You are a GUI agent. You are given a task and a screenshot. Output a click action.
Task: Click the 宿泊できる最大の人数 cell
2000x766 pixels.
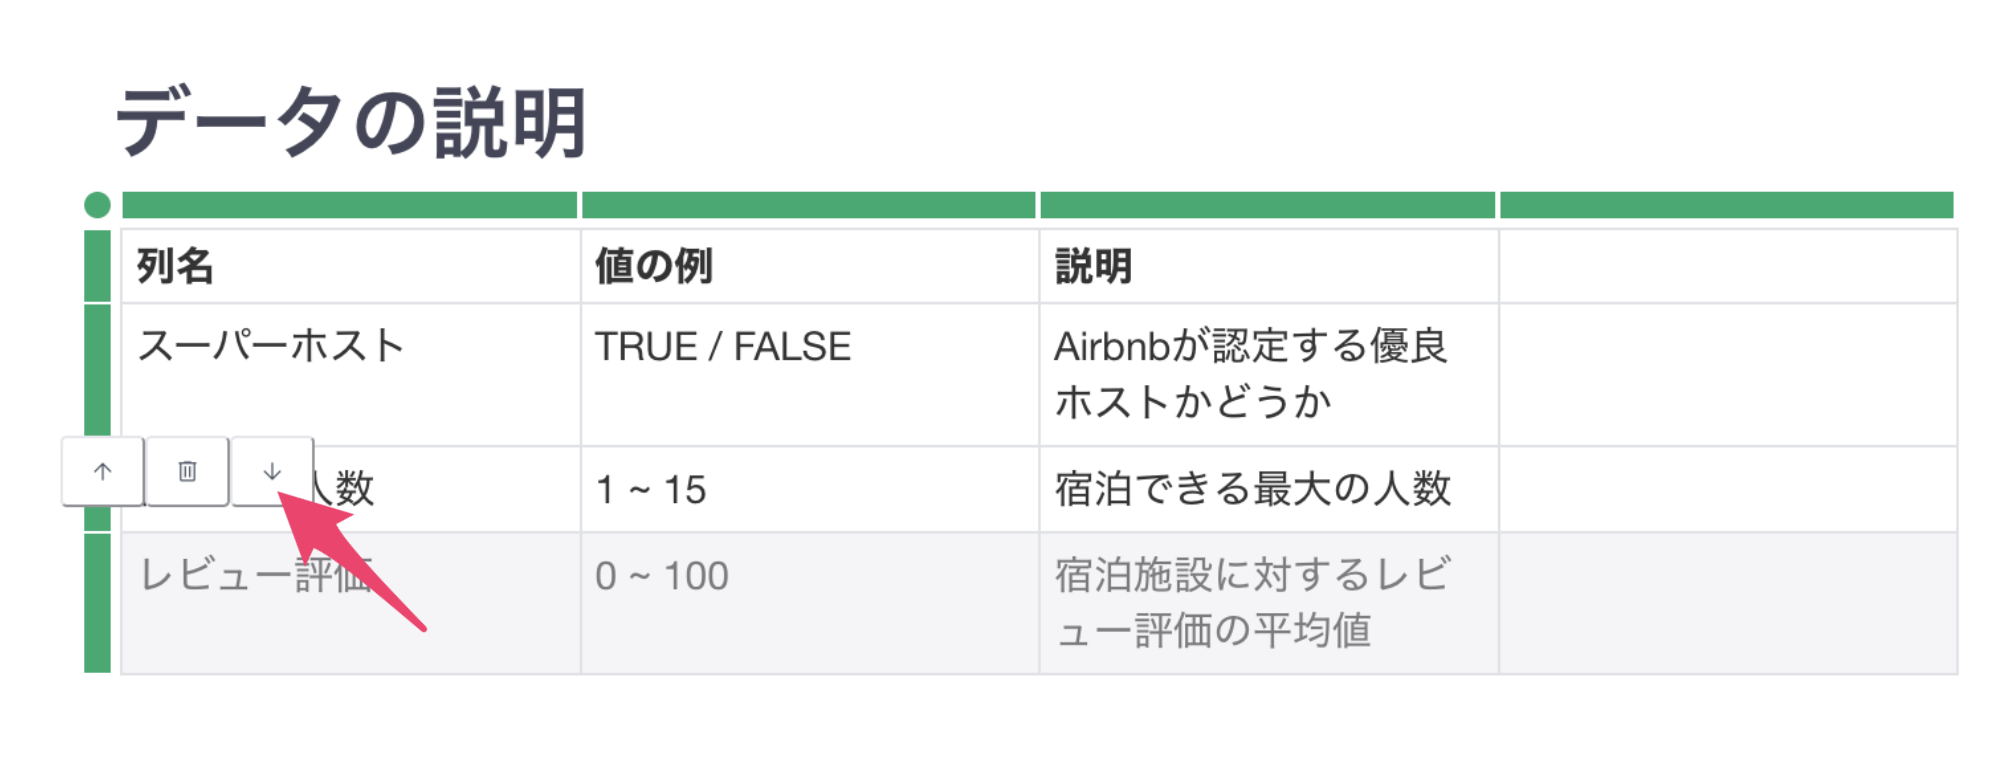1269,490
